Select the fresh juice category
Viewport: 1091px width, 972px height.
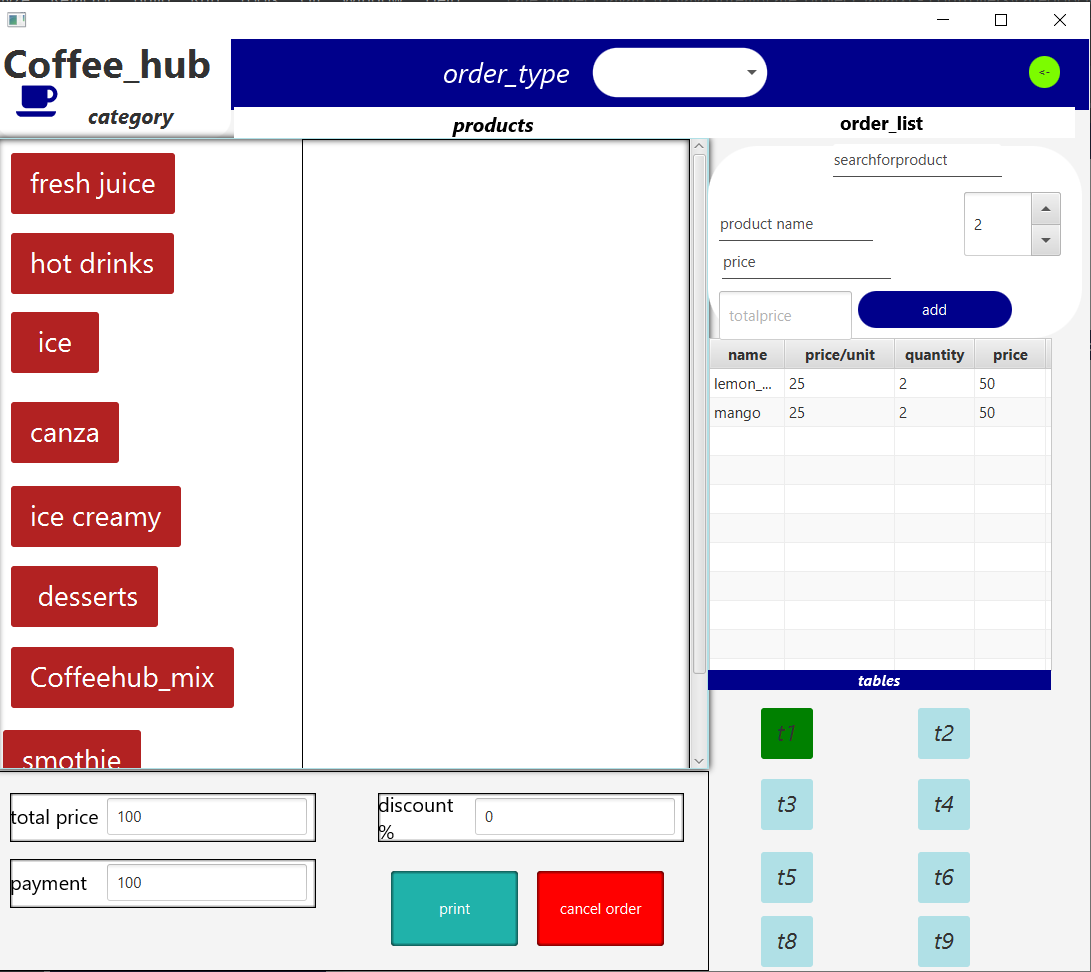(93, 184)
